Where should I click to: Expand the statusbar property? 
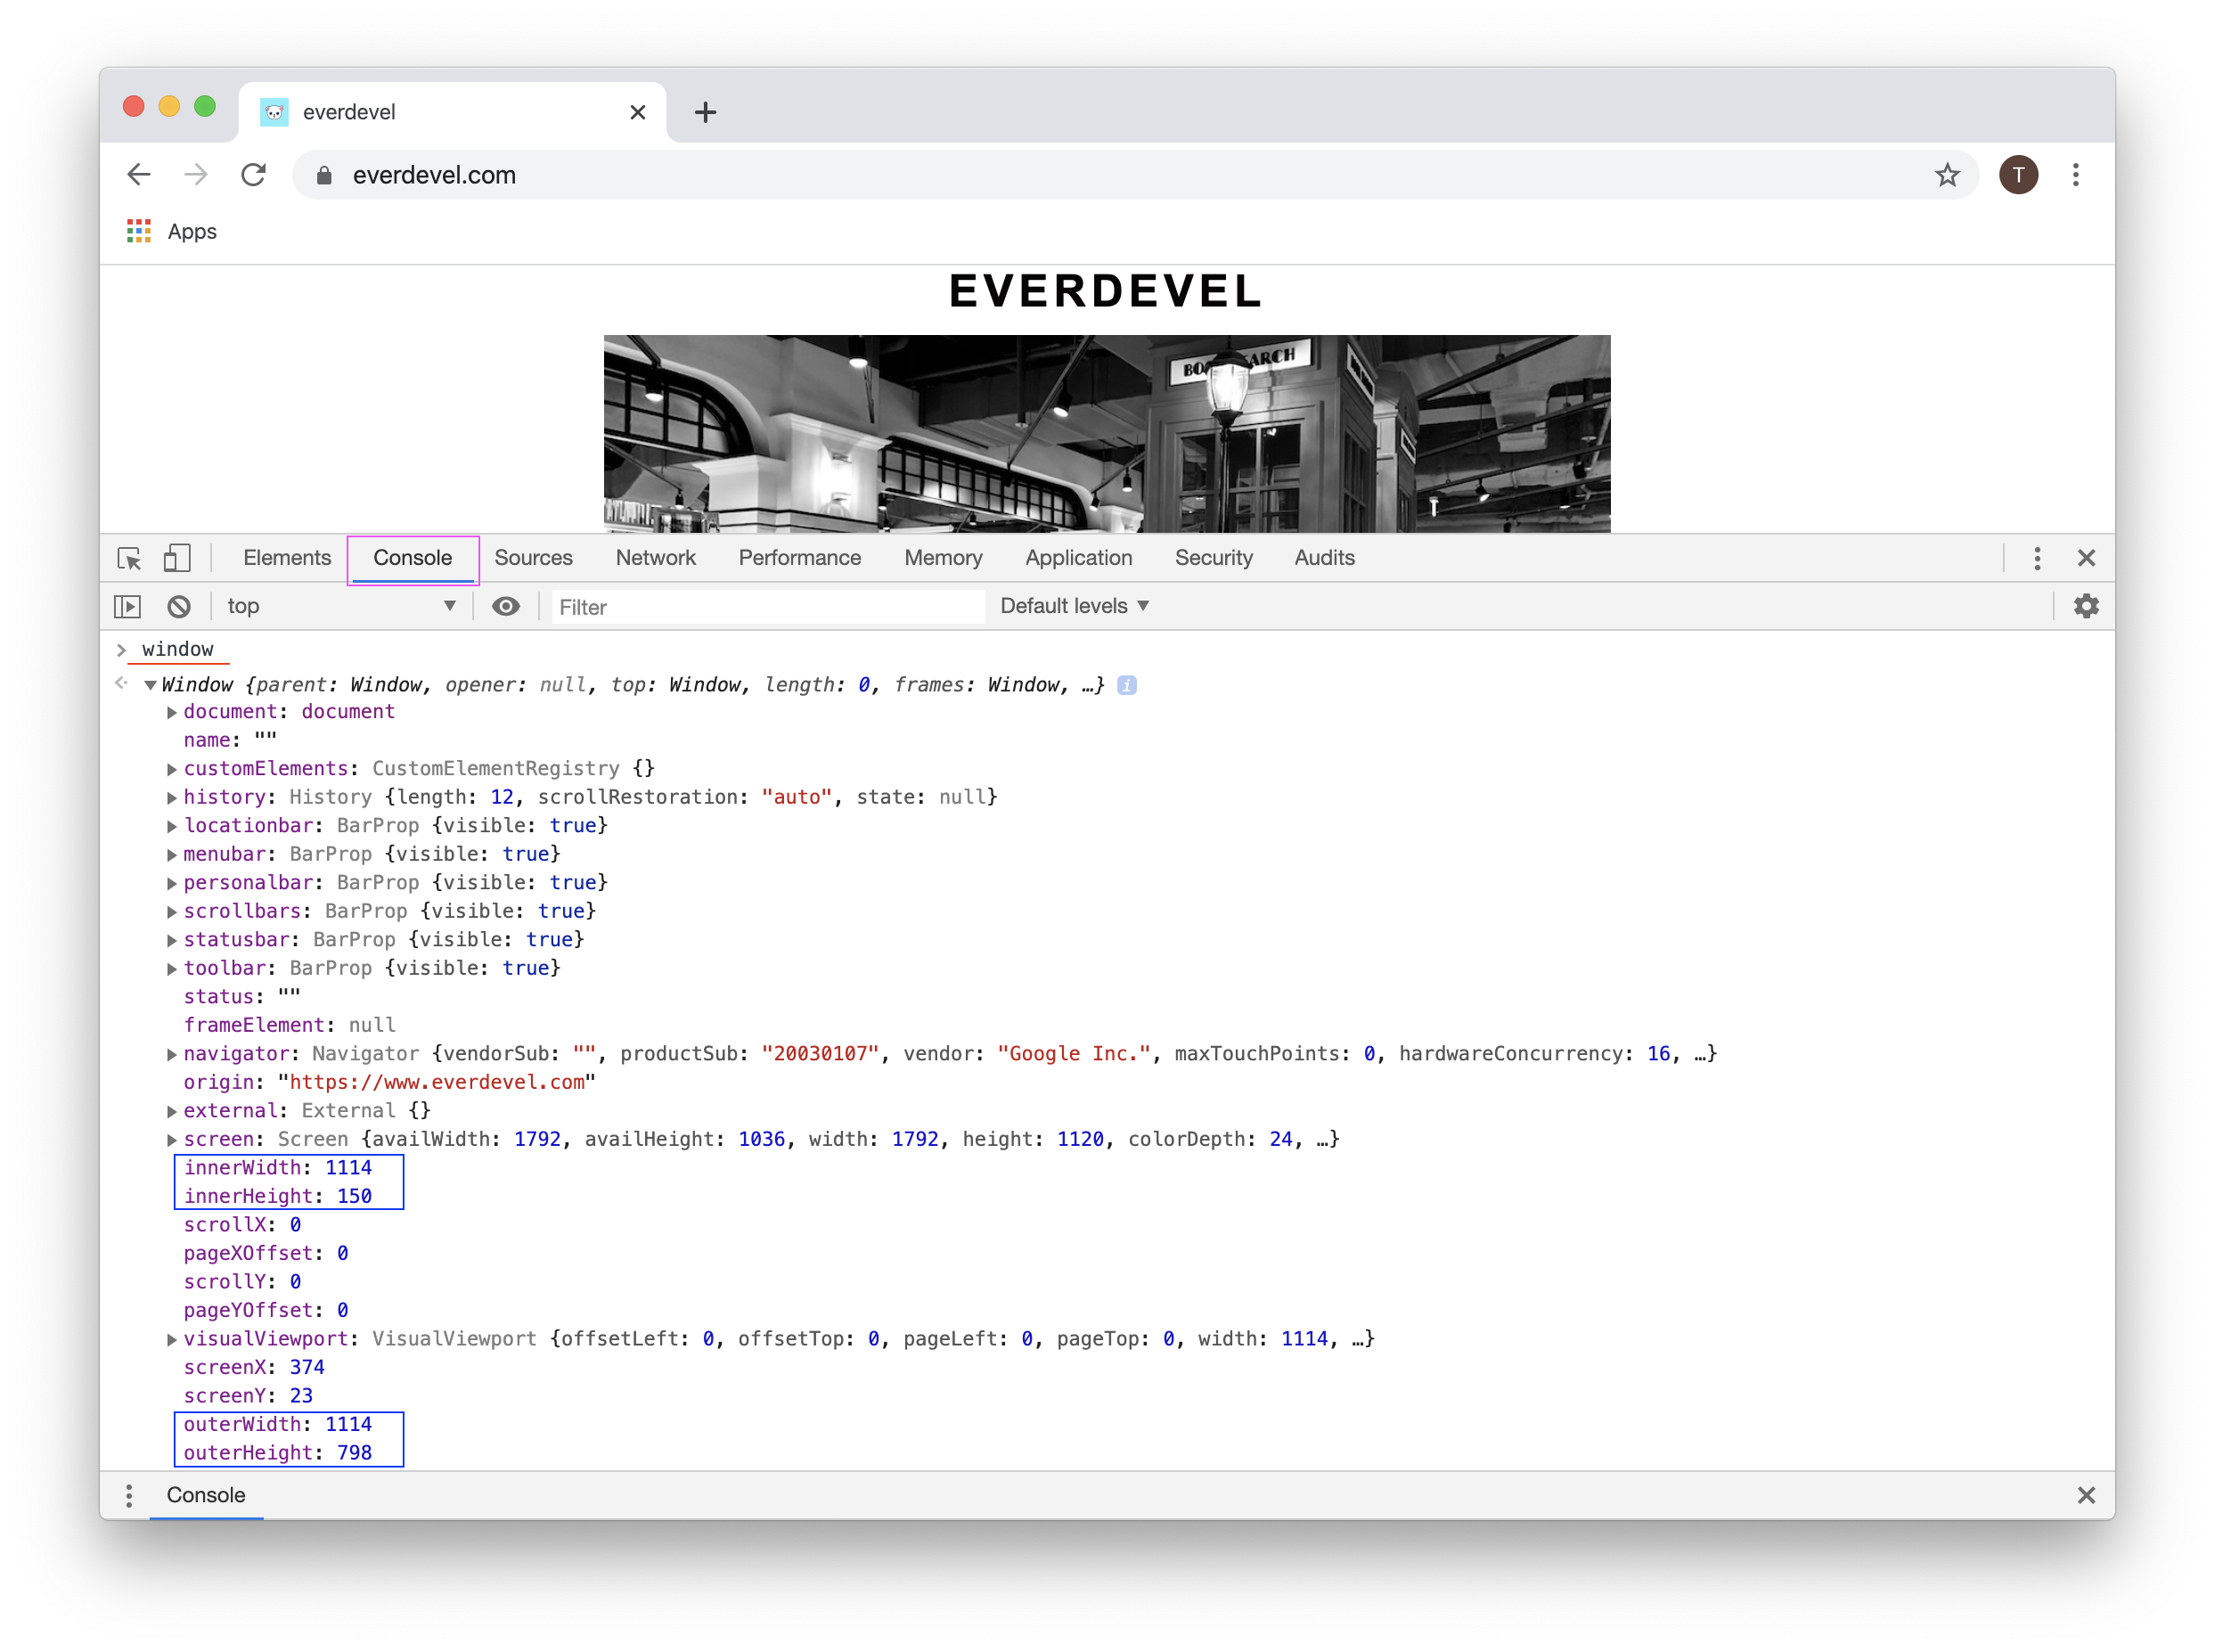coord(171,940)
